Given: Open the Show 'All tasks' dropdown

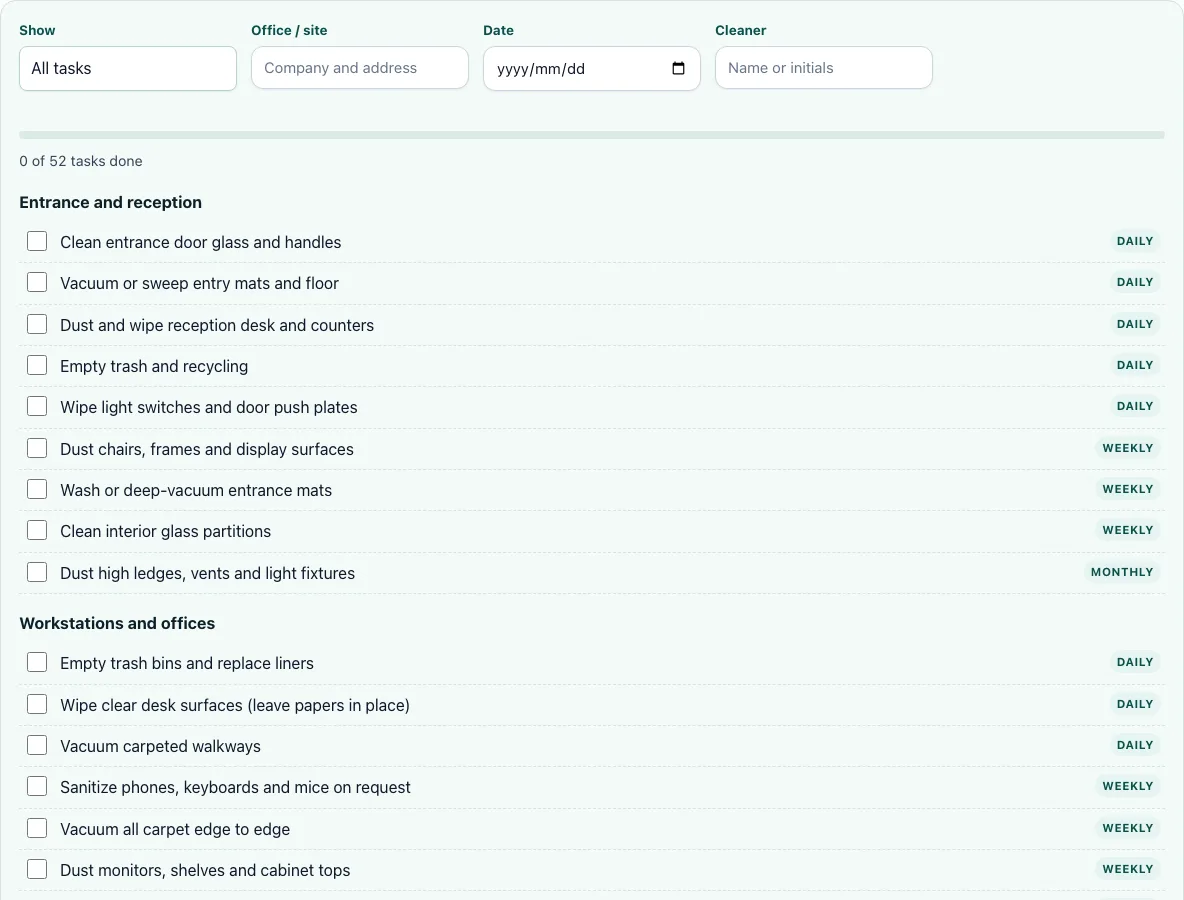Looking at the screenshot, I should [x=128, y=69].
